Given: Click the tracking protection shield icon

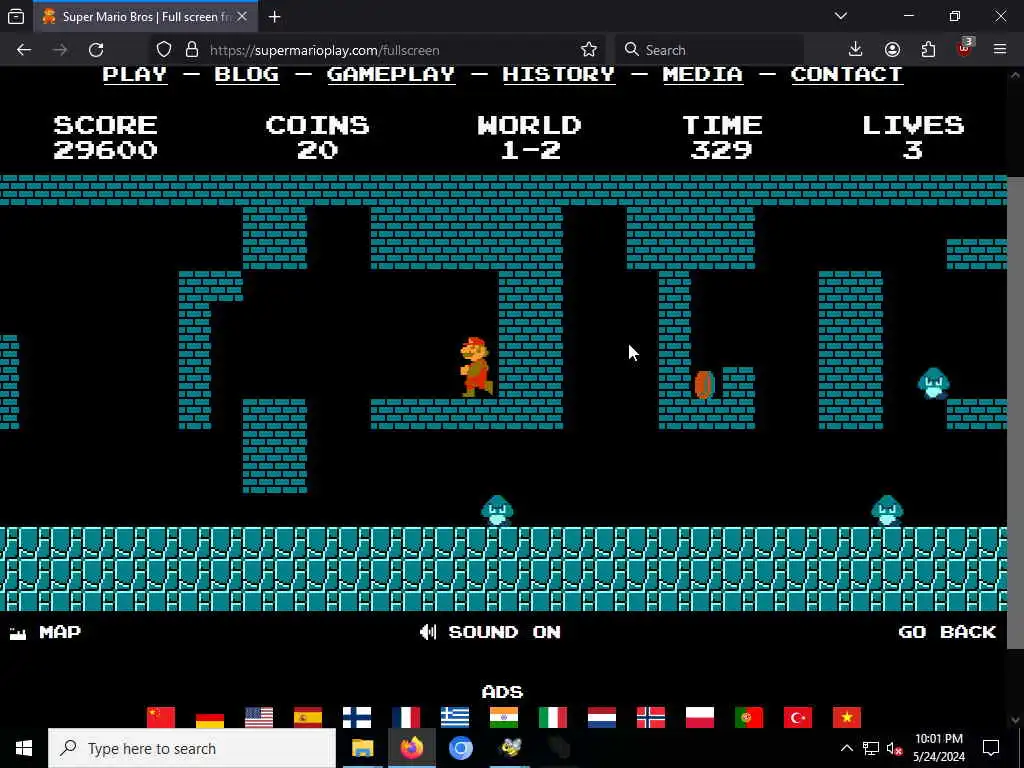Looking at the screenshot, I should pyautogui.click(x=164, y=50).
